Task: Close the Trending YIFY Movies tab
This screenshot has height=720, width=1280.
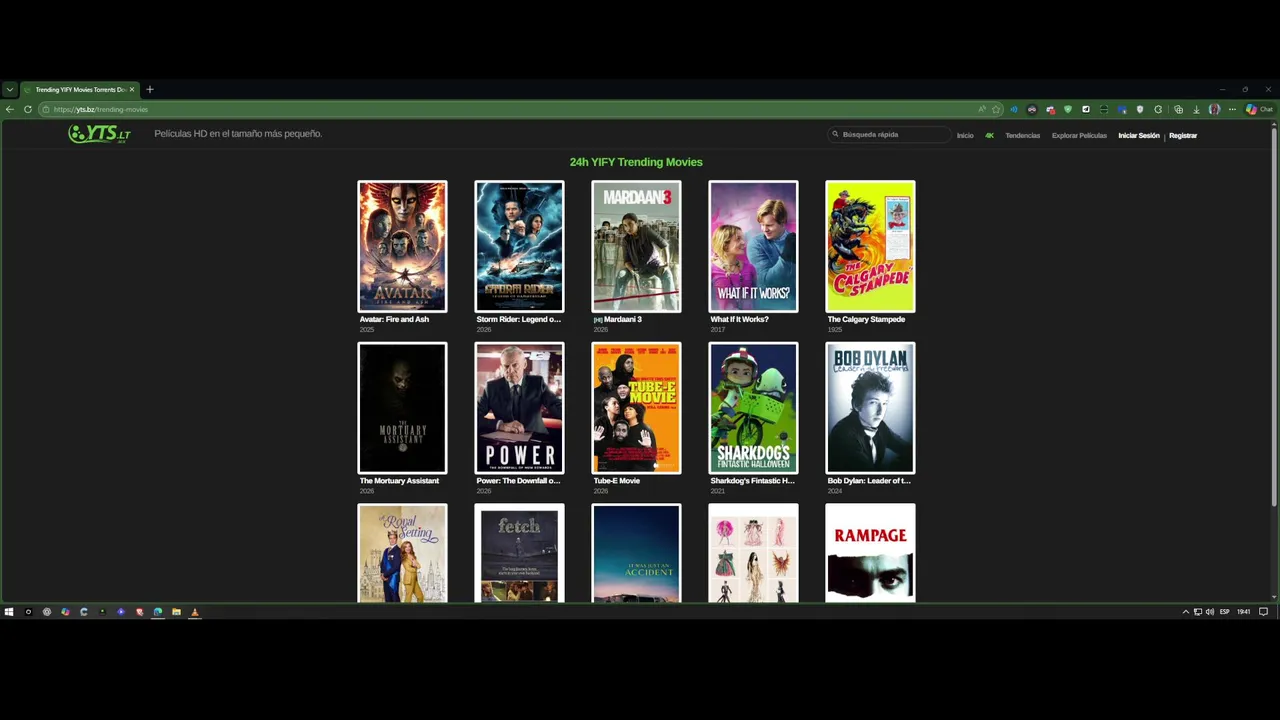Action: (132, 90)
